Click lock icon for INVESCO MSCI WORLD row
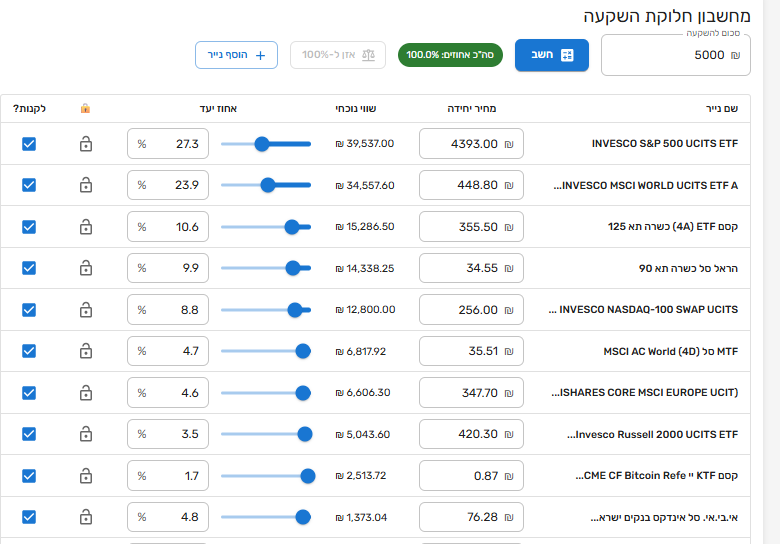The image size is (780, 544). (x=85, y=185)
